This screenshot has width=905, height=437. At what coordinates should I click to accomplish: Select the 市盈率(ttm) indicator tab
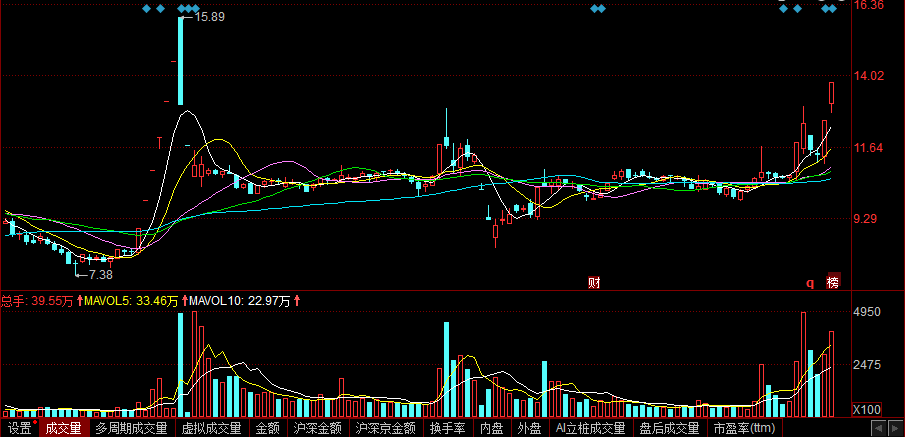(x=744, y=428)
